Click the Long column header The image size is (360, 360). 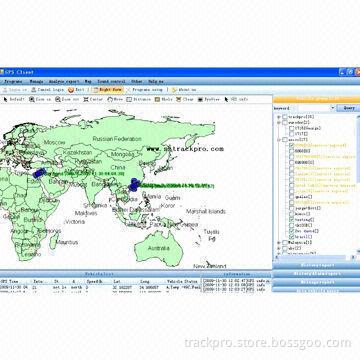(x=145, y=281)
